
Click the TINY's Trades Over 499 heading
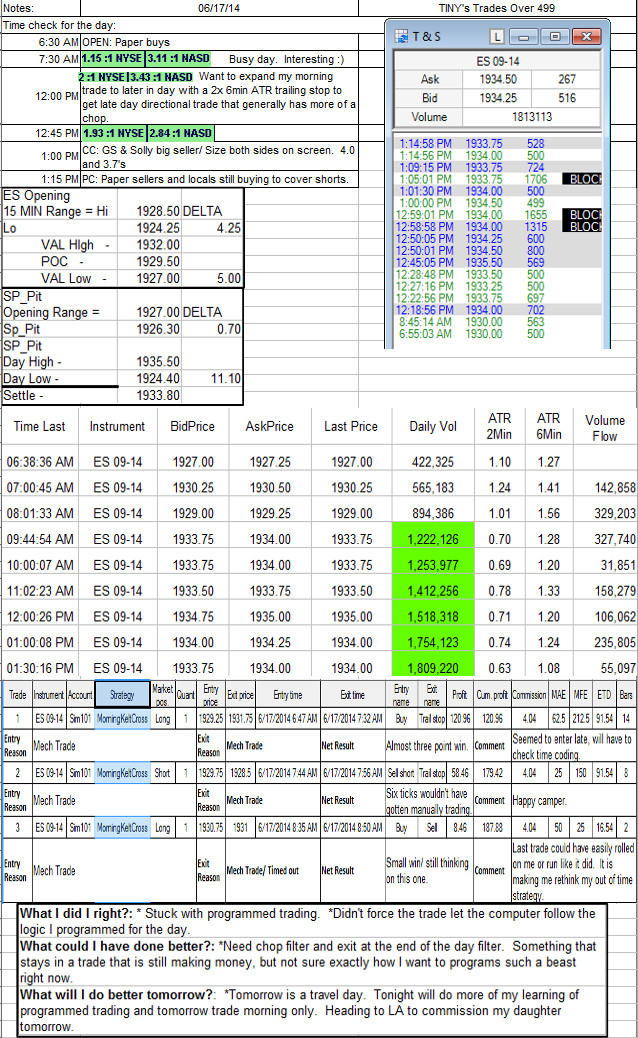point(496,8)
